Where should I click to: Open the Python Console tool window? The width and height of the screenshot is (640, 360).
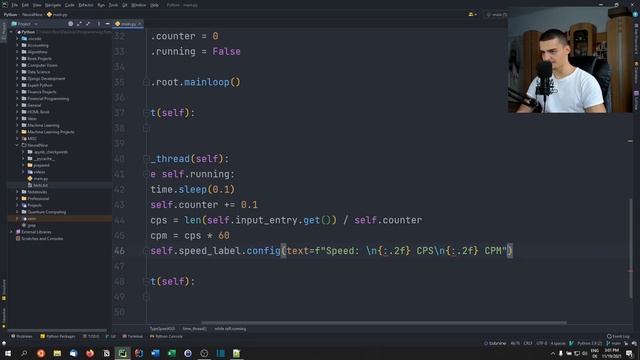(x=166, y=336)
